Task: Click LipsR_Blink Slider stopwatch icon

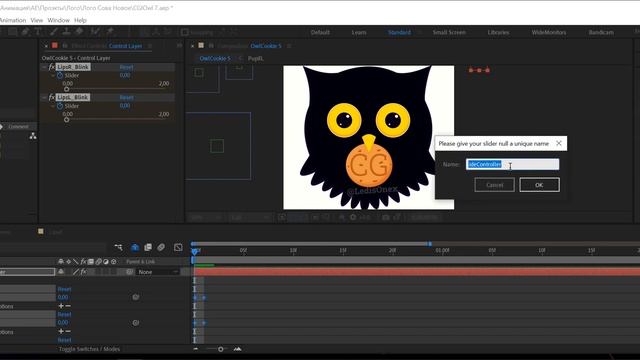Action: coord(60,76)
